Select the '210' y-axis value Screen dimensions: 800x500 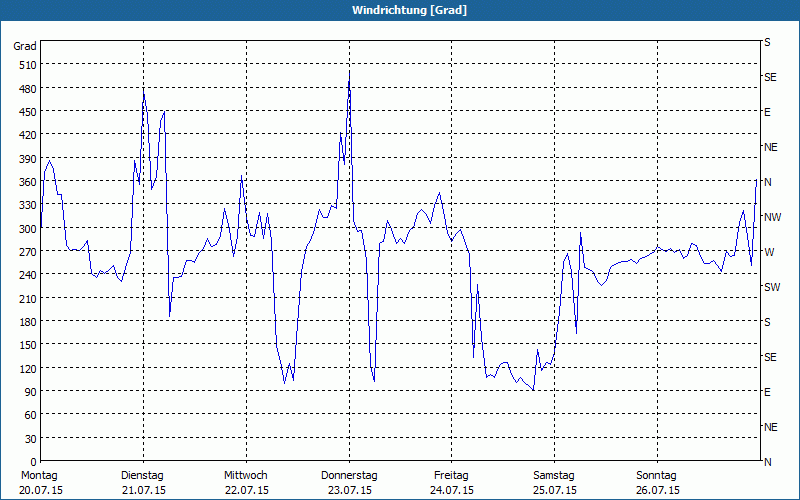(x=28, y=298)
